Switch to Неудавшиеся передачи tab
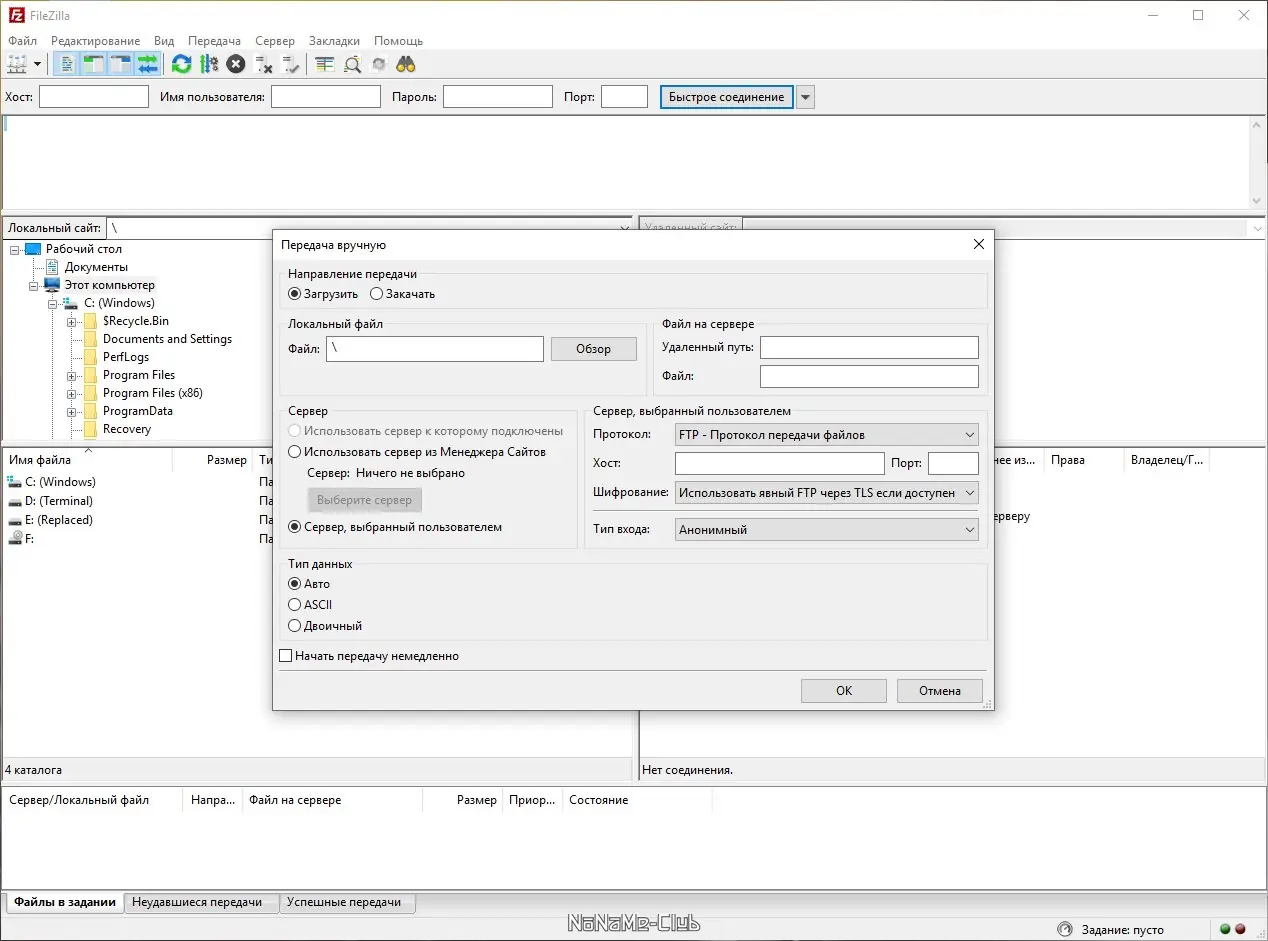1268x941 pixels. coord(201,902)
